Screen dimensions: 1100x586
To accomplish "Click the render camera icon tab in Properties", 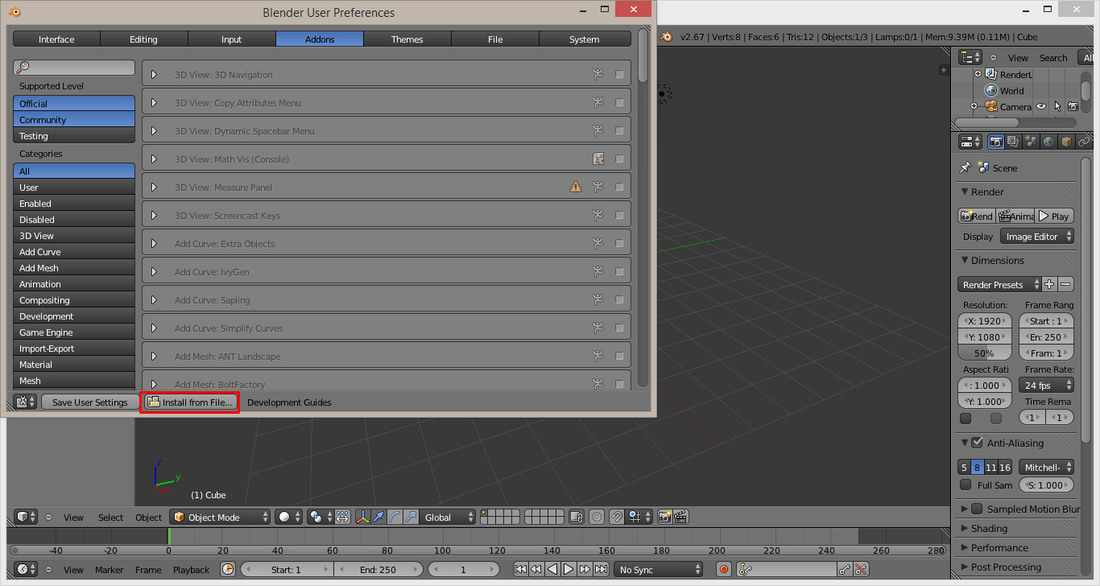I will click(995, 142).
